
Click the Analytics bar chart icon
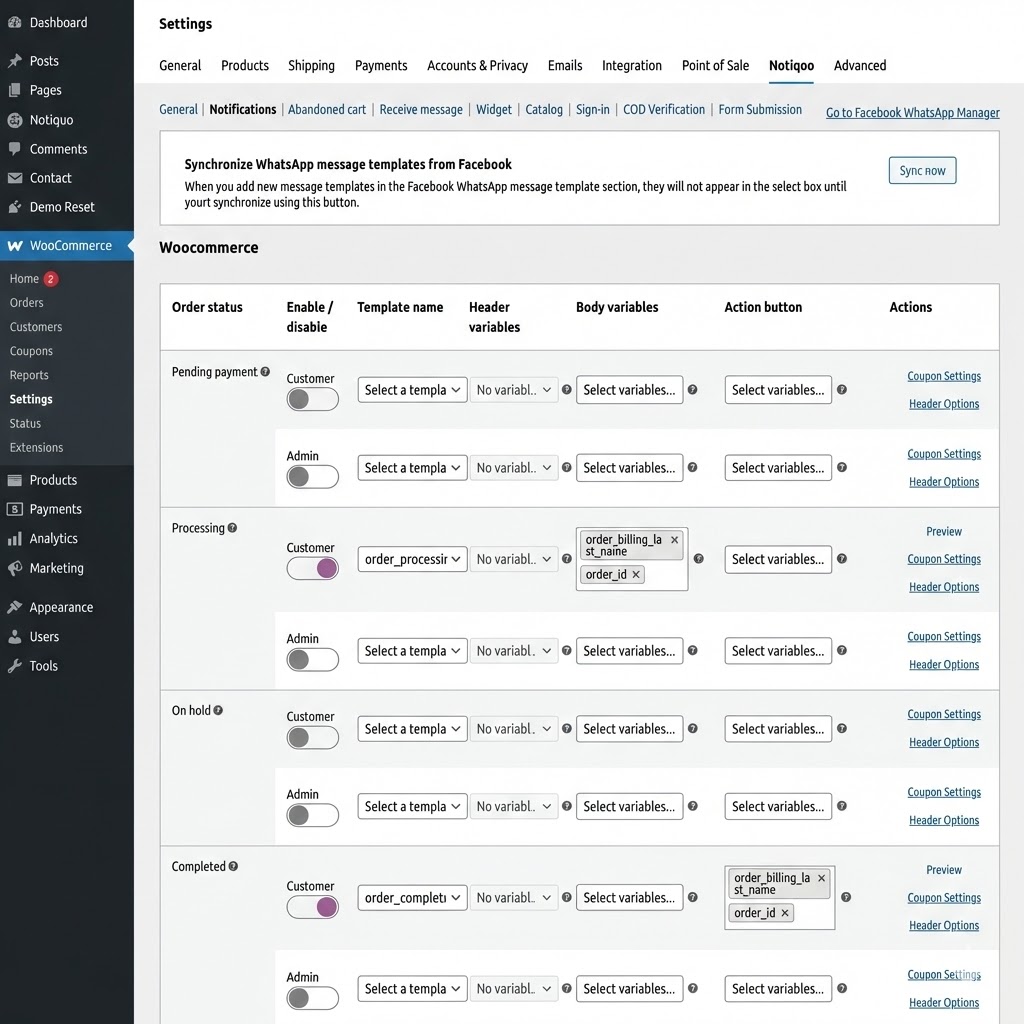pyautogui.click(x=15, y=538)
